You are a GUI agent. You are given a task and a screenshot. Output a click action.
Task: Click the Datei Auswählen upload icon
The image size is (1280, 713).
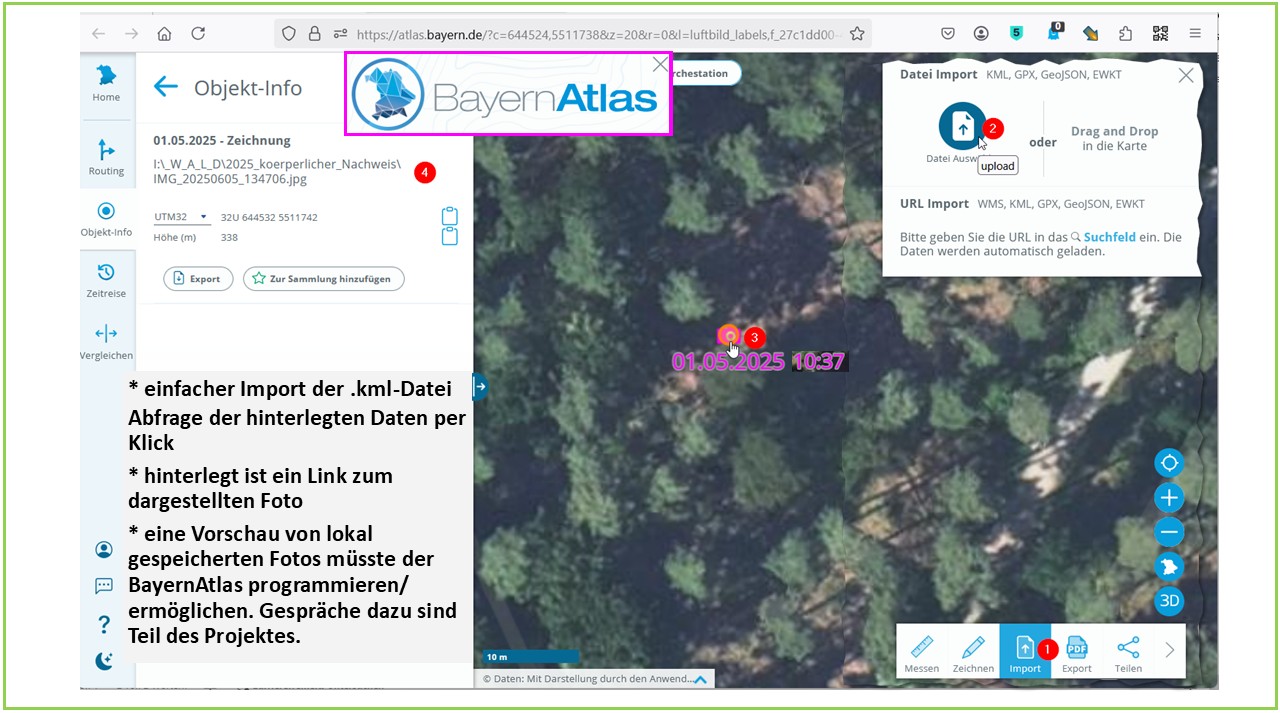(x=961, y=126)
